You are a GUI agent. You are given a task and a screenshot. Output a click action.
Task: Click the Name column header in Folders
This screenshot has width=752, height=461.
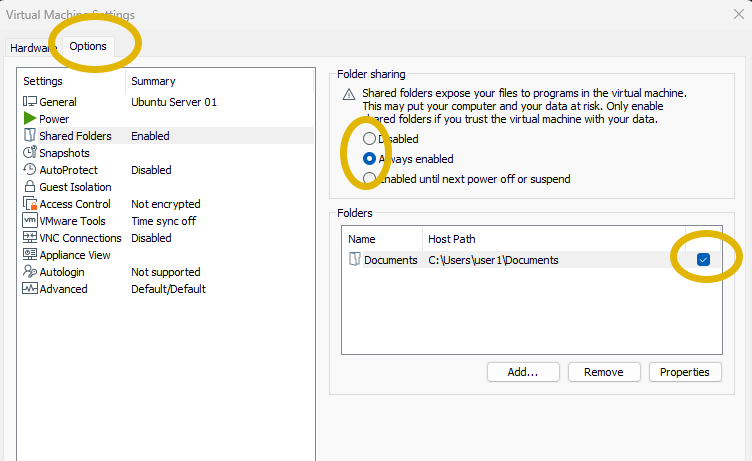(382, 239)
